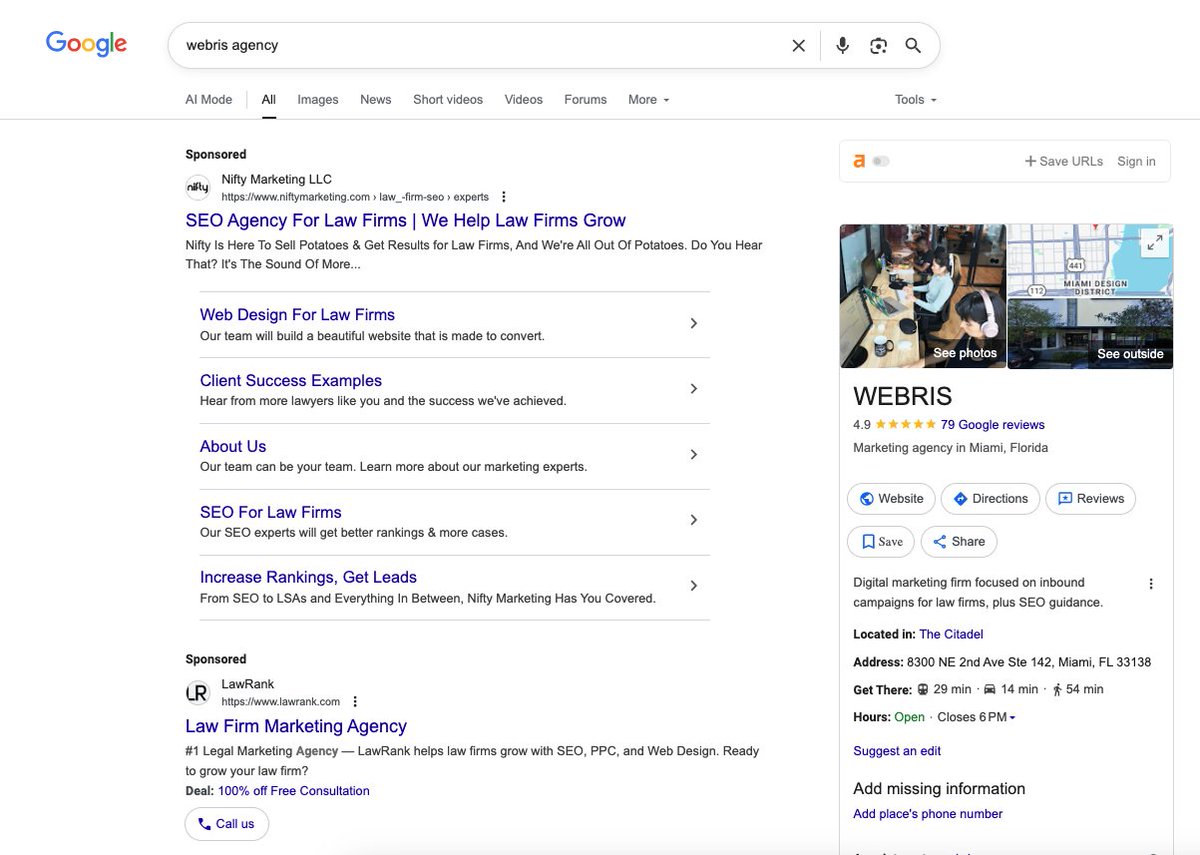
Task: Open Client Success Examples sitelink title
Action: tap(291, 381)
